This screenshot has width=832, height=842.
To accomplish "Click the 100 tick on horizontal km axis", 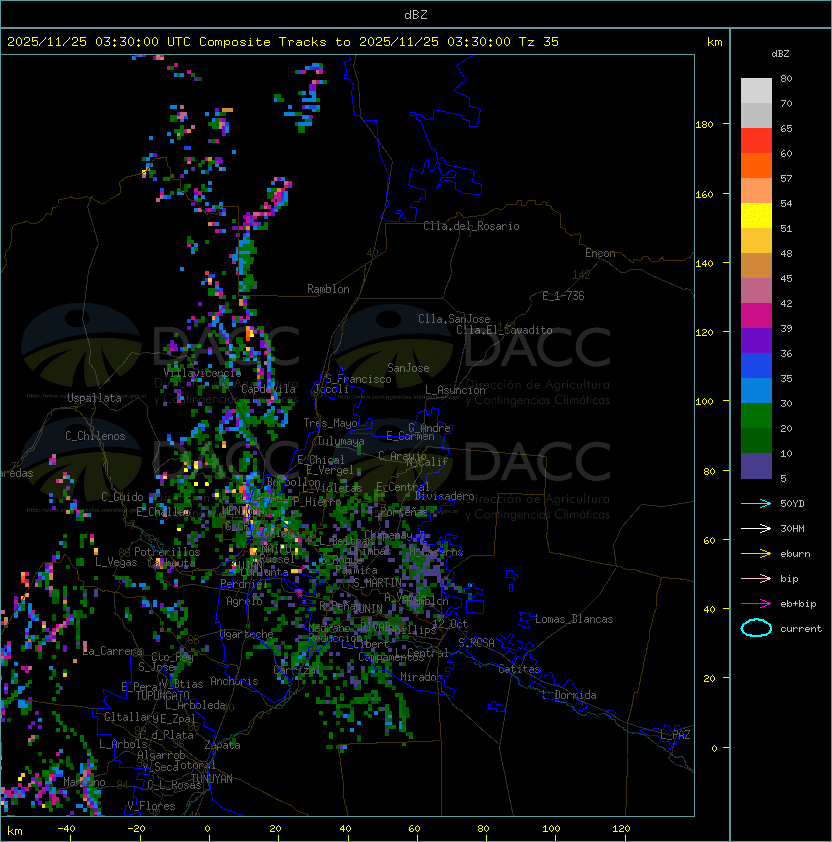I will 551,829.
